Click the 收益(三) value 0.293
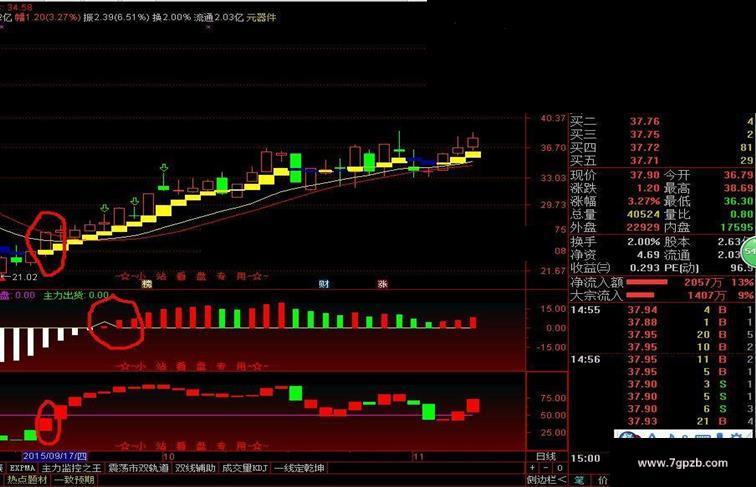This screenshot has width=756, height=487. click(645, 268)
